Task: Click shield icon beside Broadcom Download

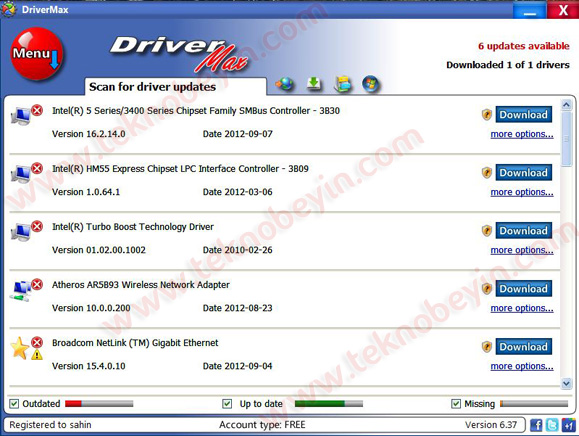Action: 487,347
